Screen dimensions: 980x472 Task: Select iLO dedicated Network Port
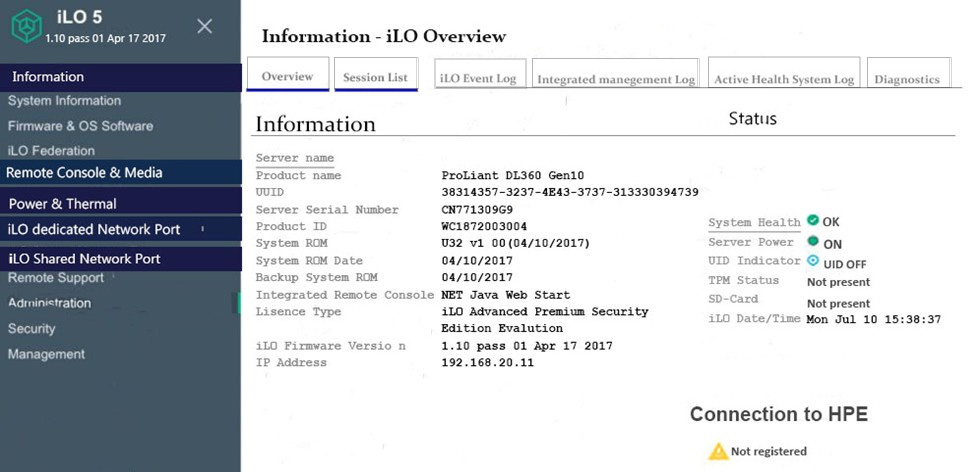pos(121,229)
